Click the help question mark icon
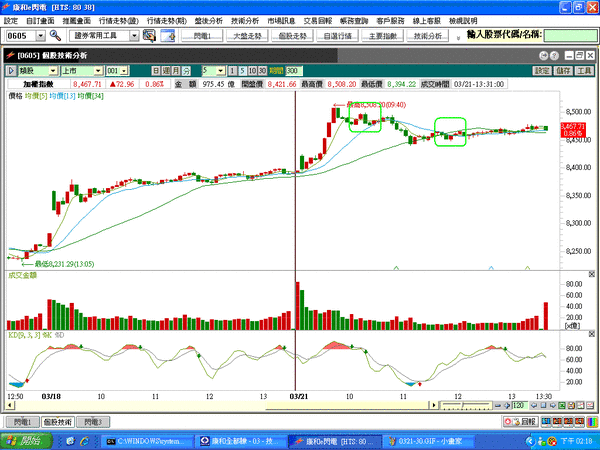Image resolution: width=600 pixels, height=450 pixels. (x=554, y=56)
